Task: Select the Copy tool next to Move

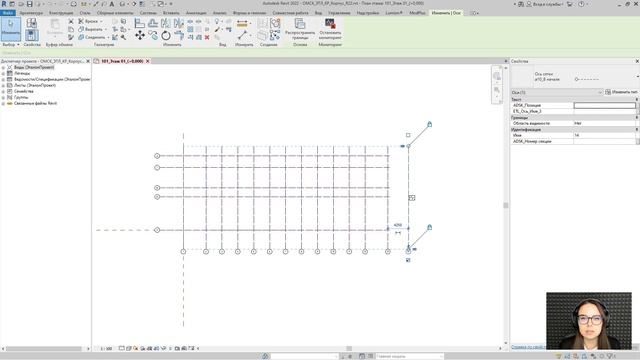Action: [x=153, y=36]
